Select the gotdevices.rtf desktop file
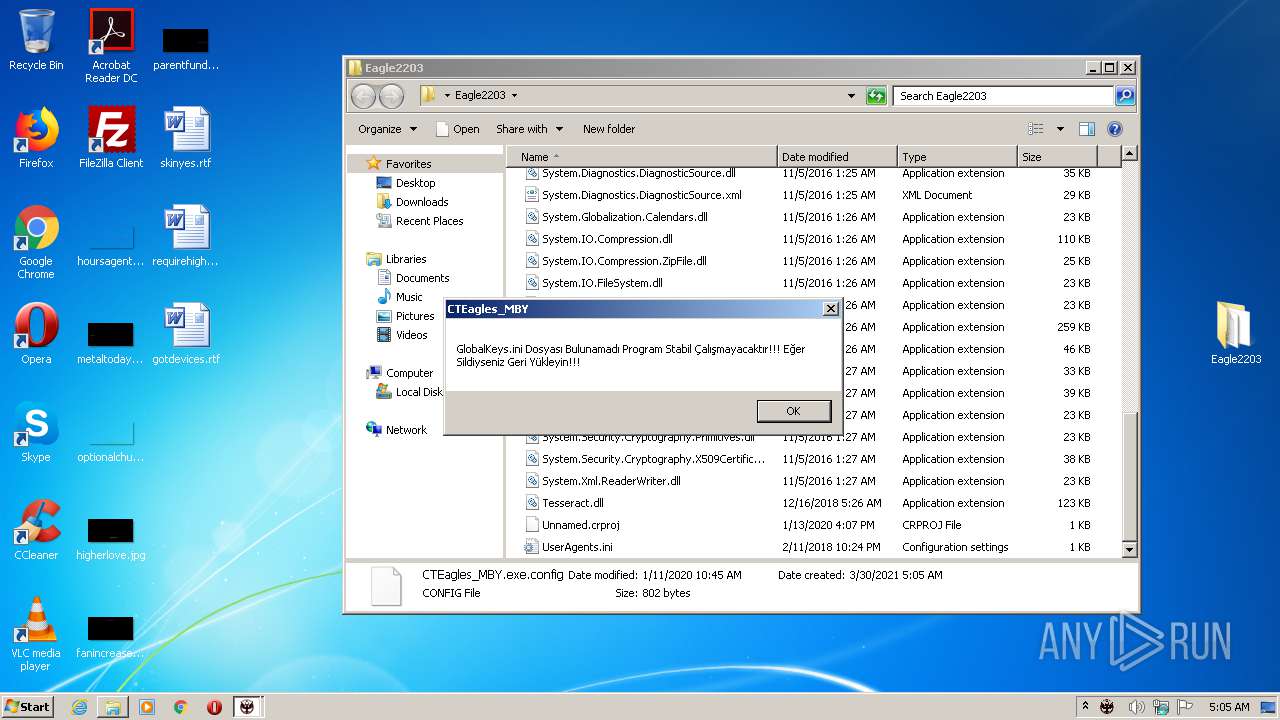 tap(186, 334)
